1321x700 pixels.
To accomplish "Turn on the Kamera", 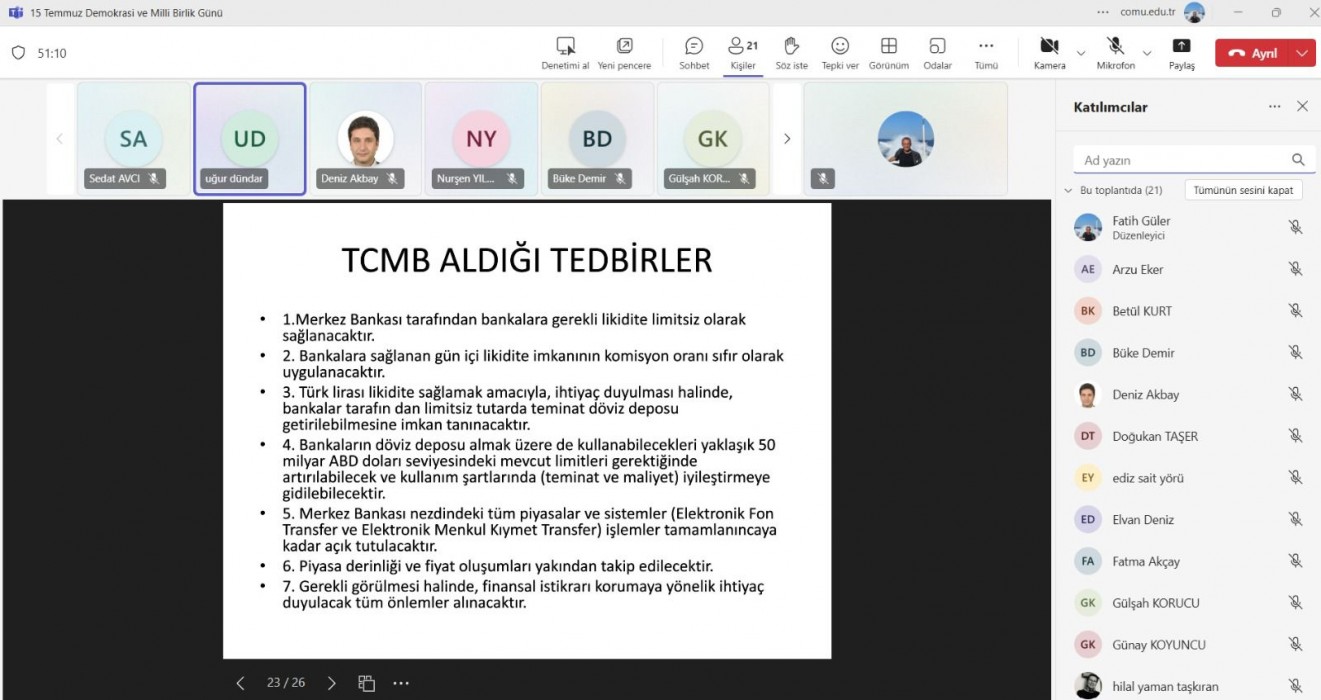I will coord(1049,53).
